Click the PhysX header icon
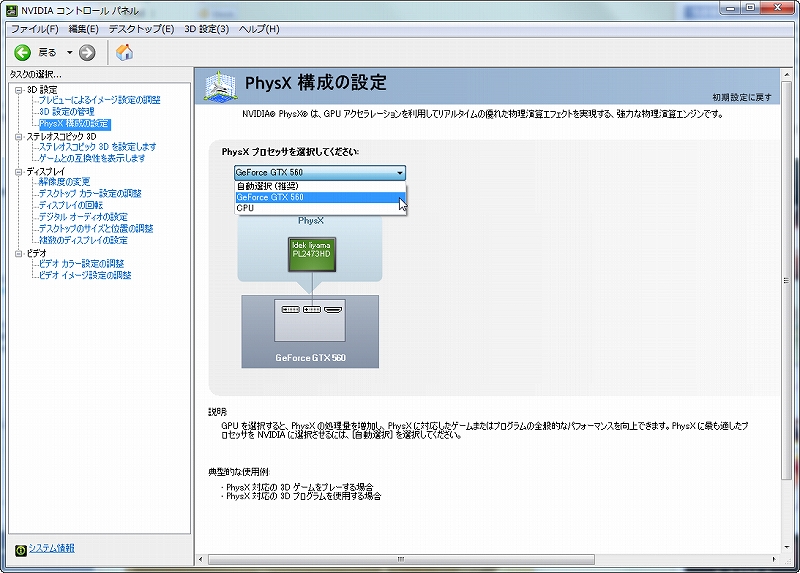800x573 pixels. (220, 86)
